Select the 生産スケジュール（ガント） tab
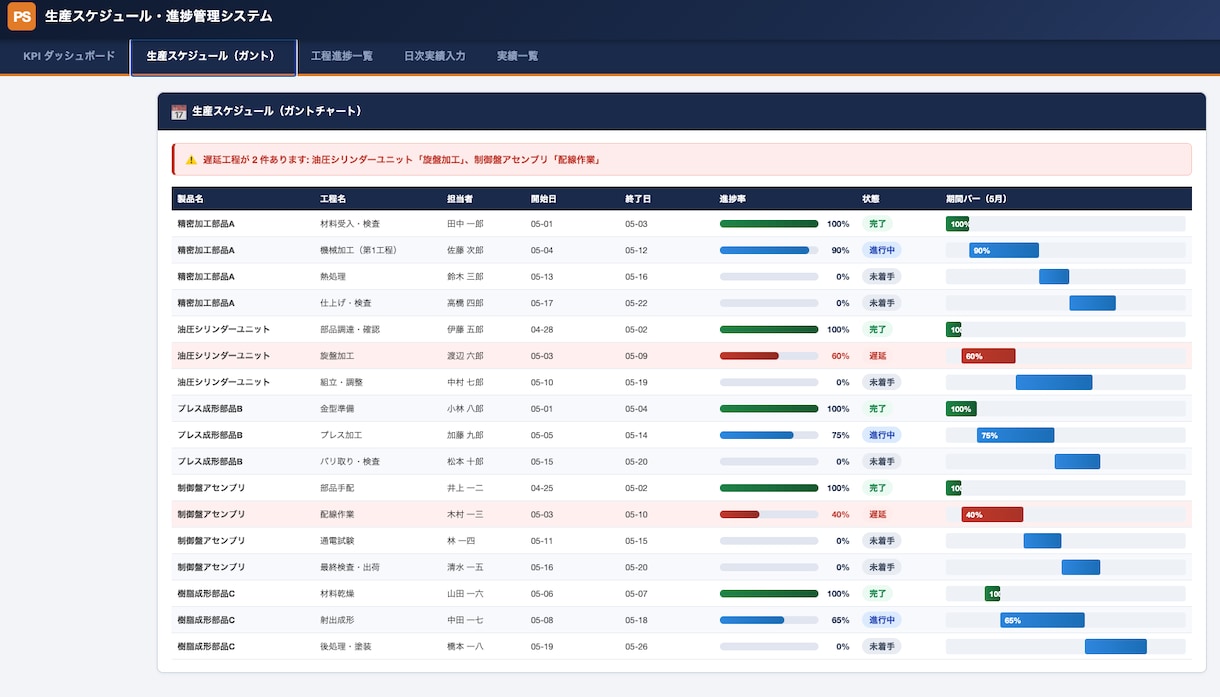 point(213,56)
